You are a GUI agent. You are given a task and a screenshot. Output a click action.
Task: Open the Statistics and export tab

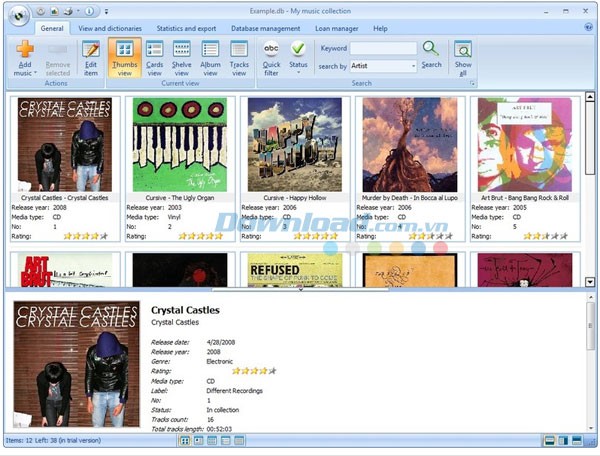(x=186, y=29)
